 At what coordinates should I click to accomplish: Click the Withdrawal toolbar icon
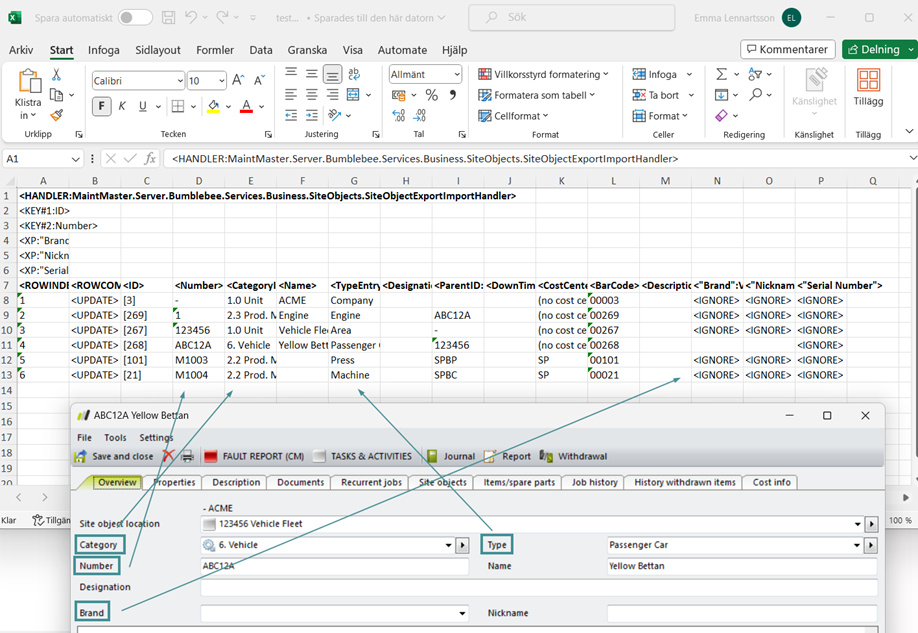point(574,456)
